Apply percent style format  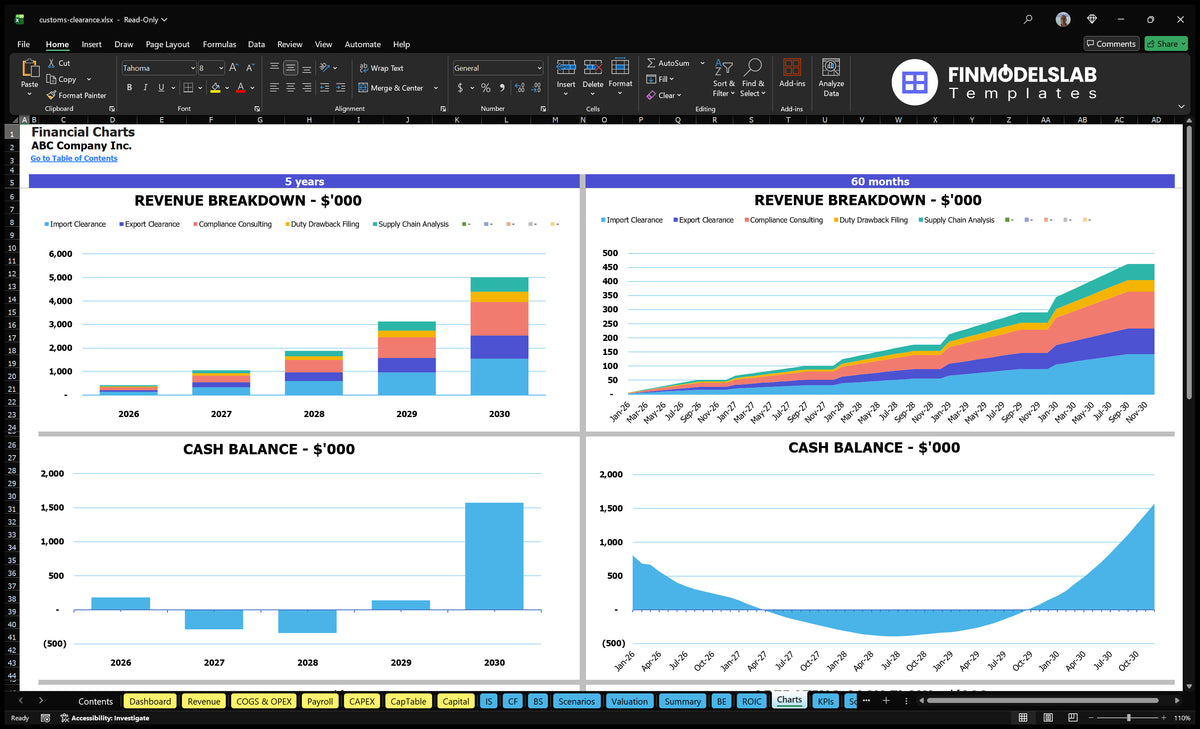tap(486, 88)
